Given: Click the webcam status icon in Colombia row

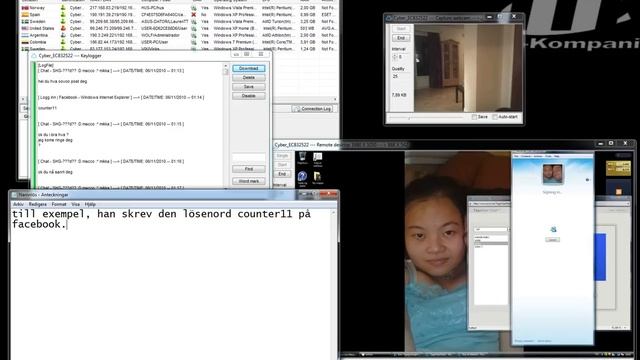Looking at the screenshot, I should 193,42.
